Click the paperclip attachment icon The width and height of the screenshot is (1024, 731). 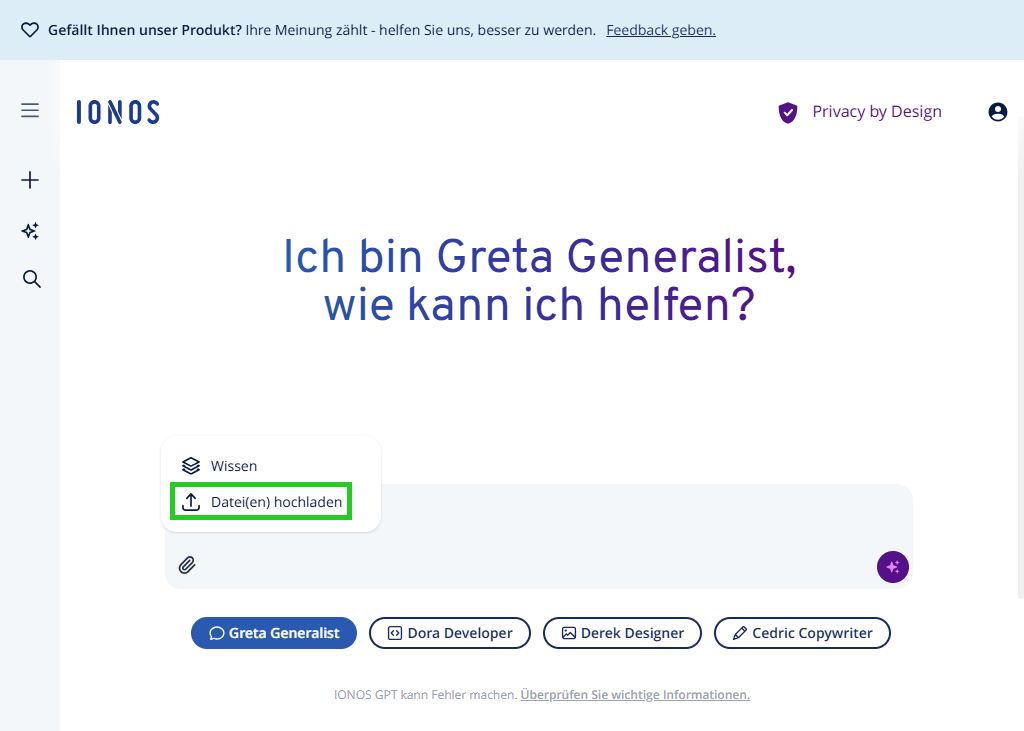(x=187, y=564)
